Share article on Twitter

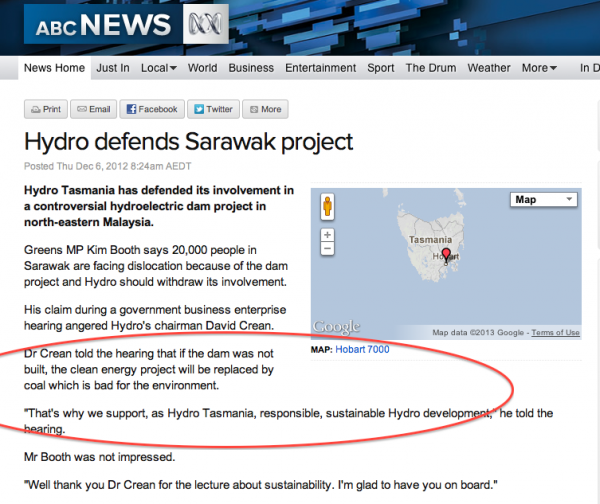click(x=214, y=109)
